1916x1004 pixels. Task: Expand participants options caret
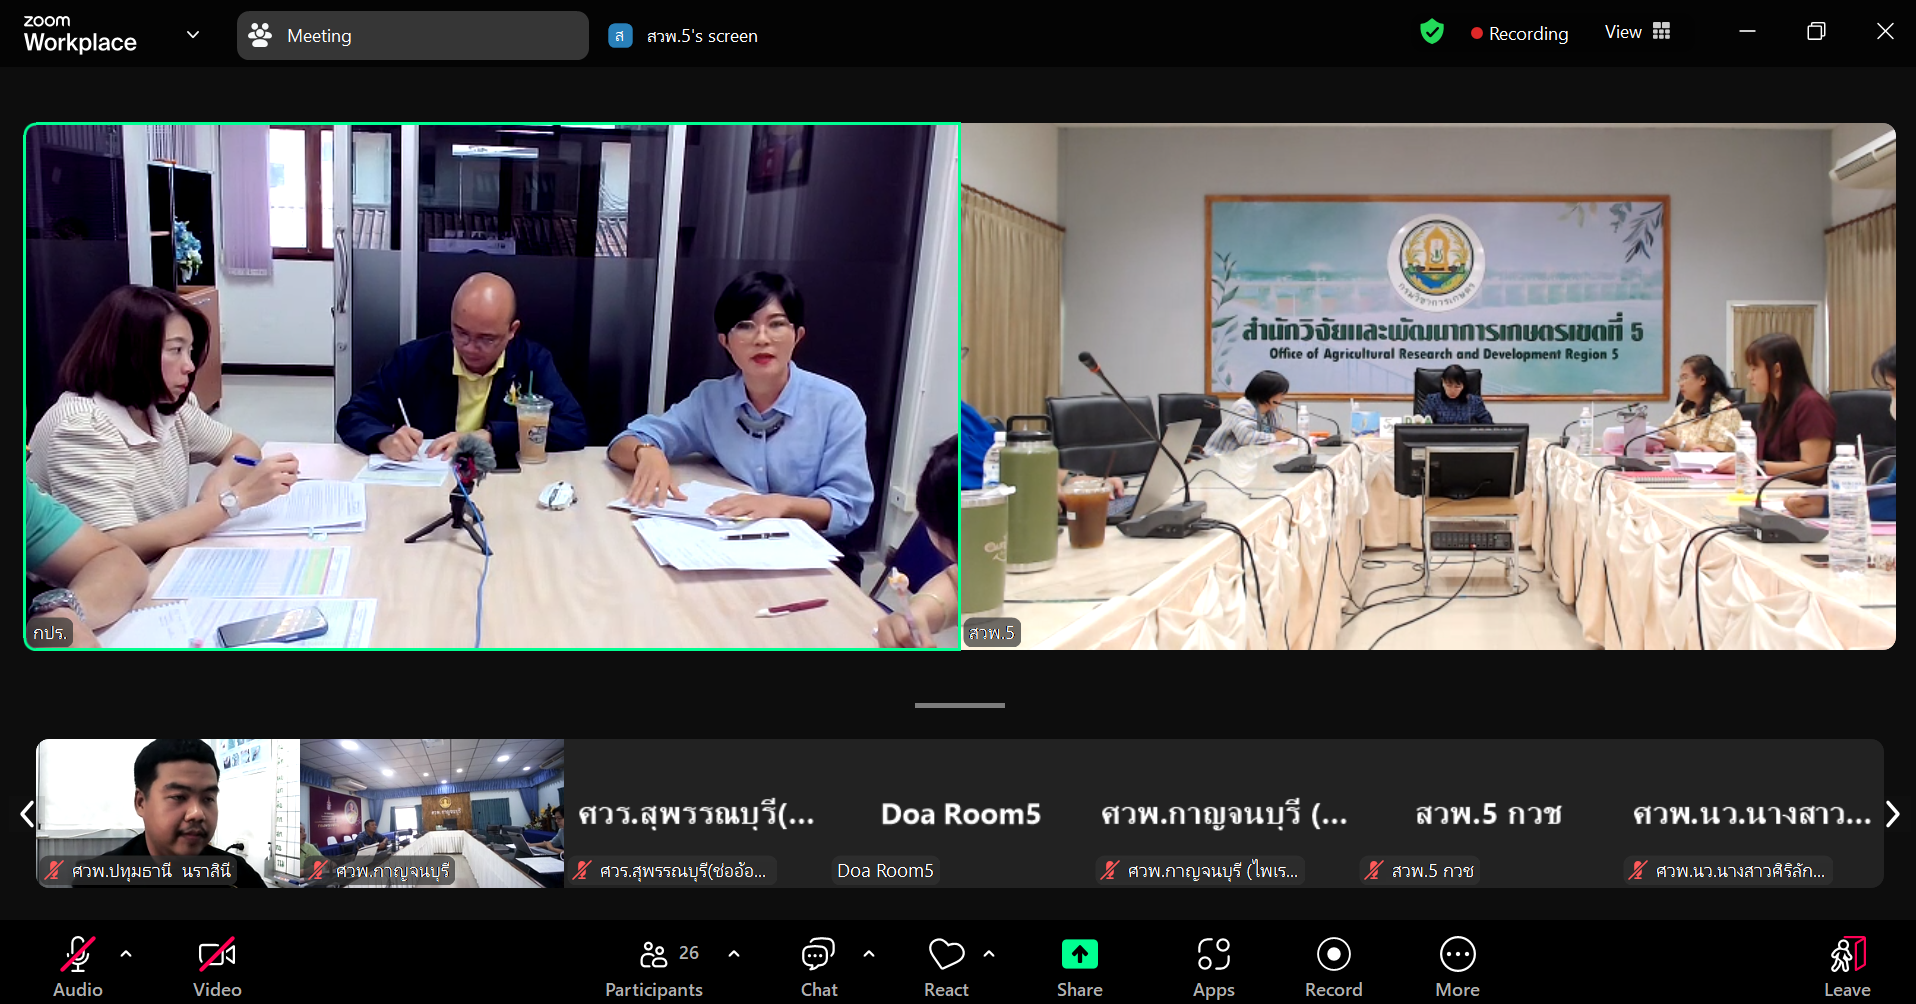(x=734, y=954)
